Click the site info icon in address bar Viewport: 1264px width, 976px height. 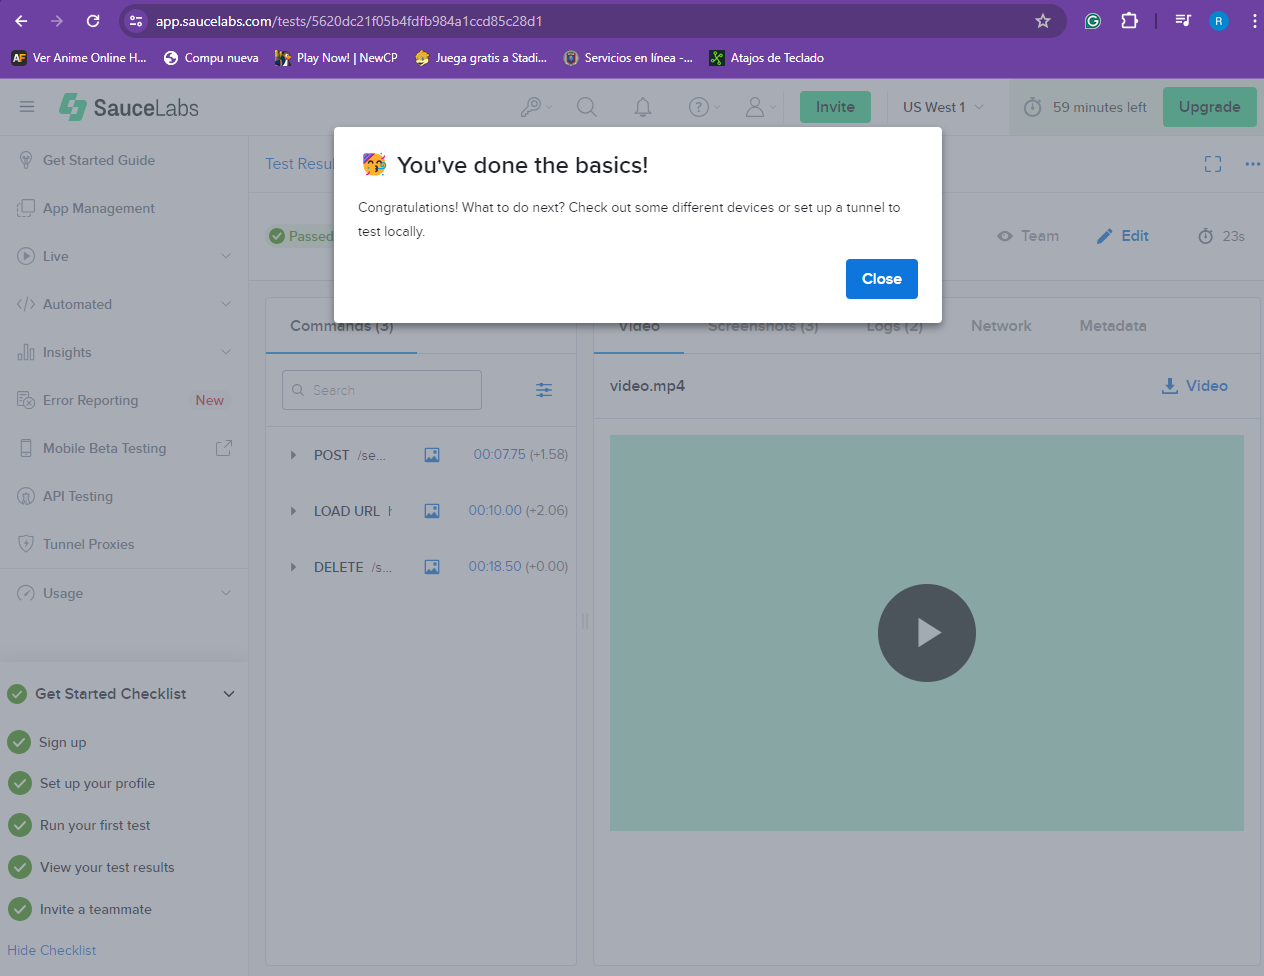136,21
